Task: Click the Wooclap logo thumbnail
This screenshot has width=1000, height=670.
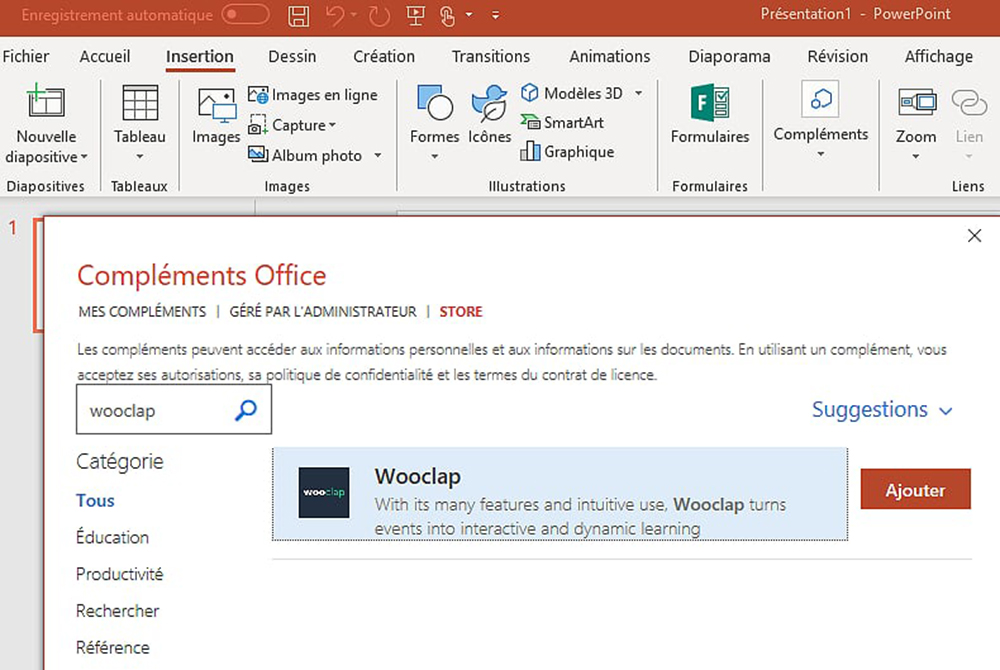Action: click(324, 492)
